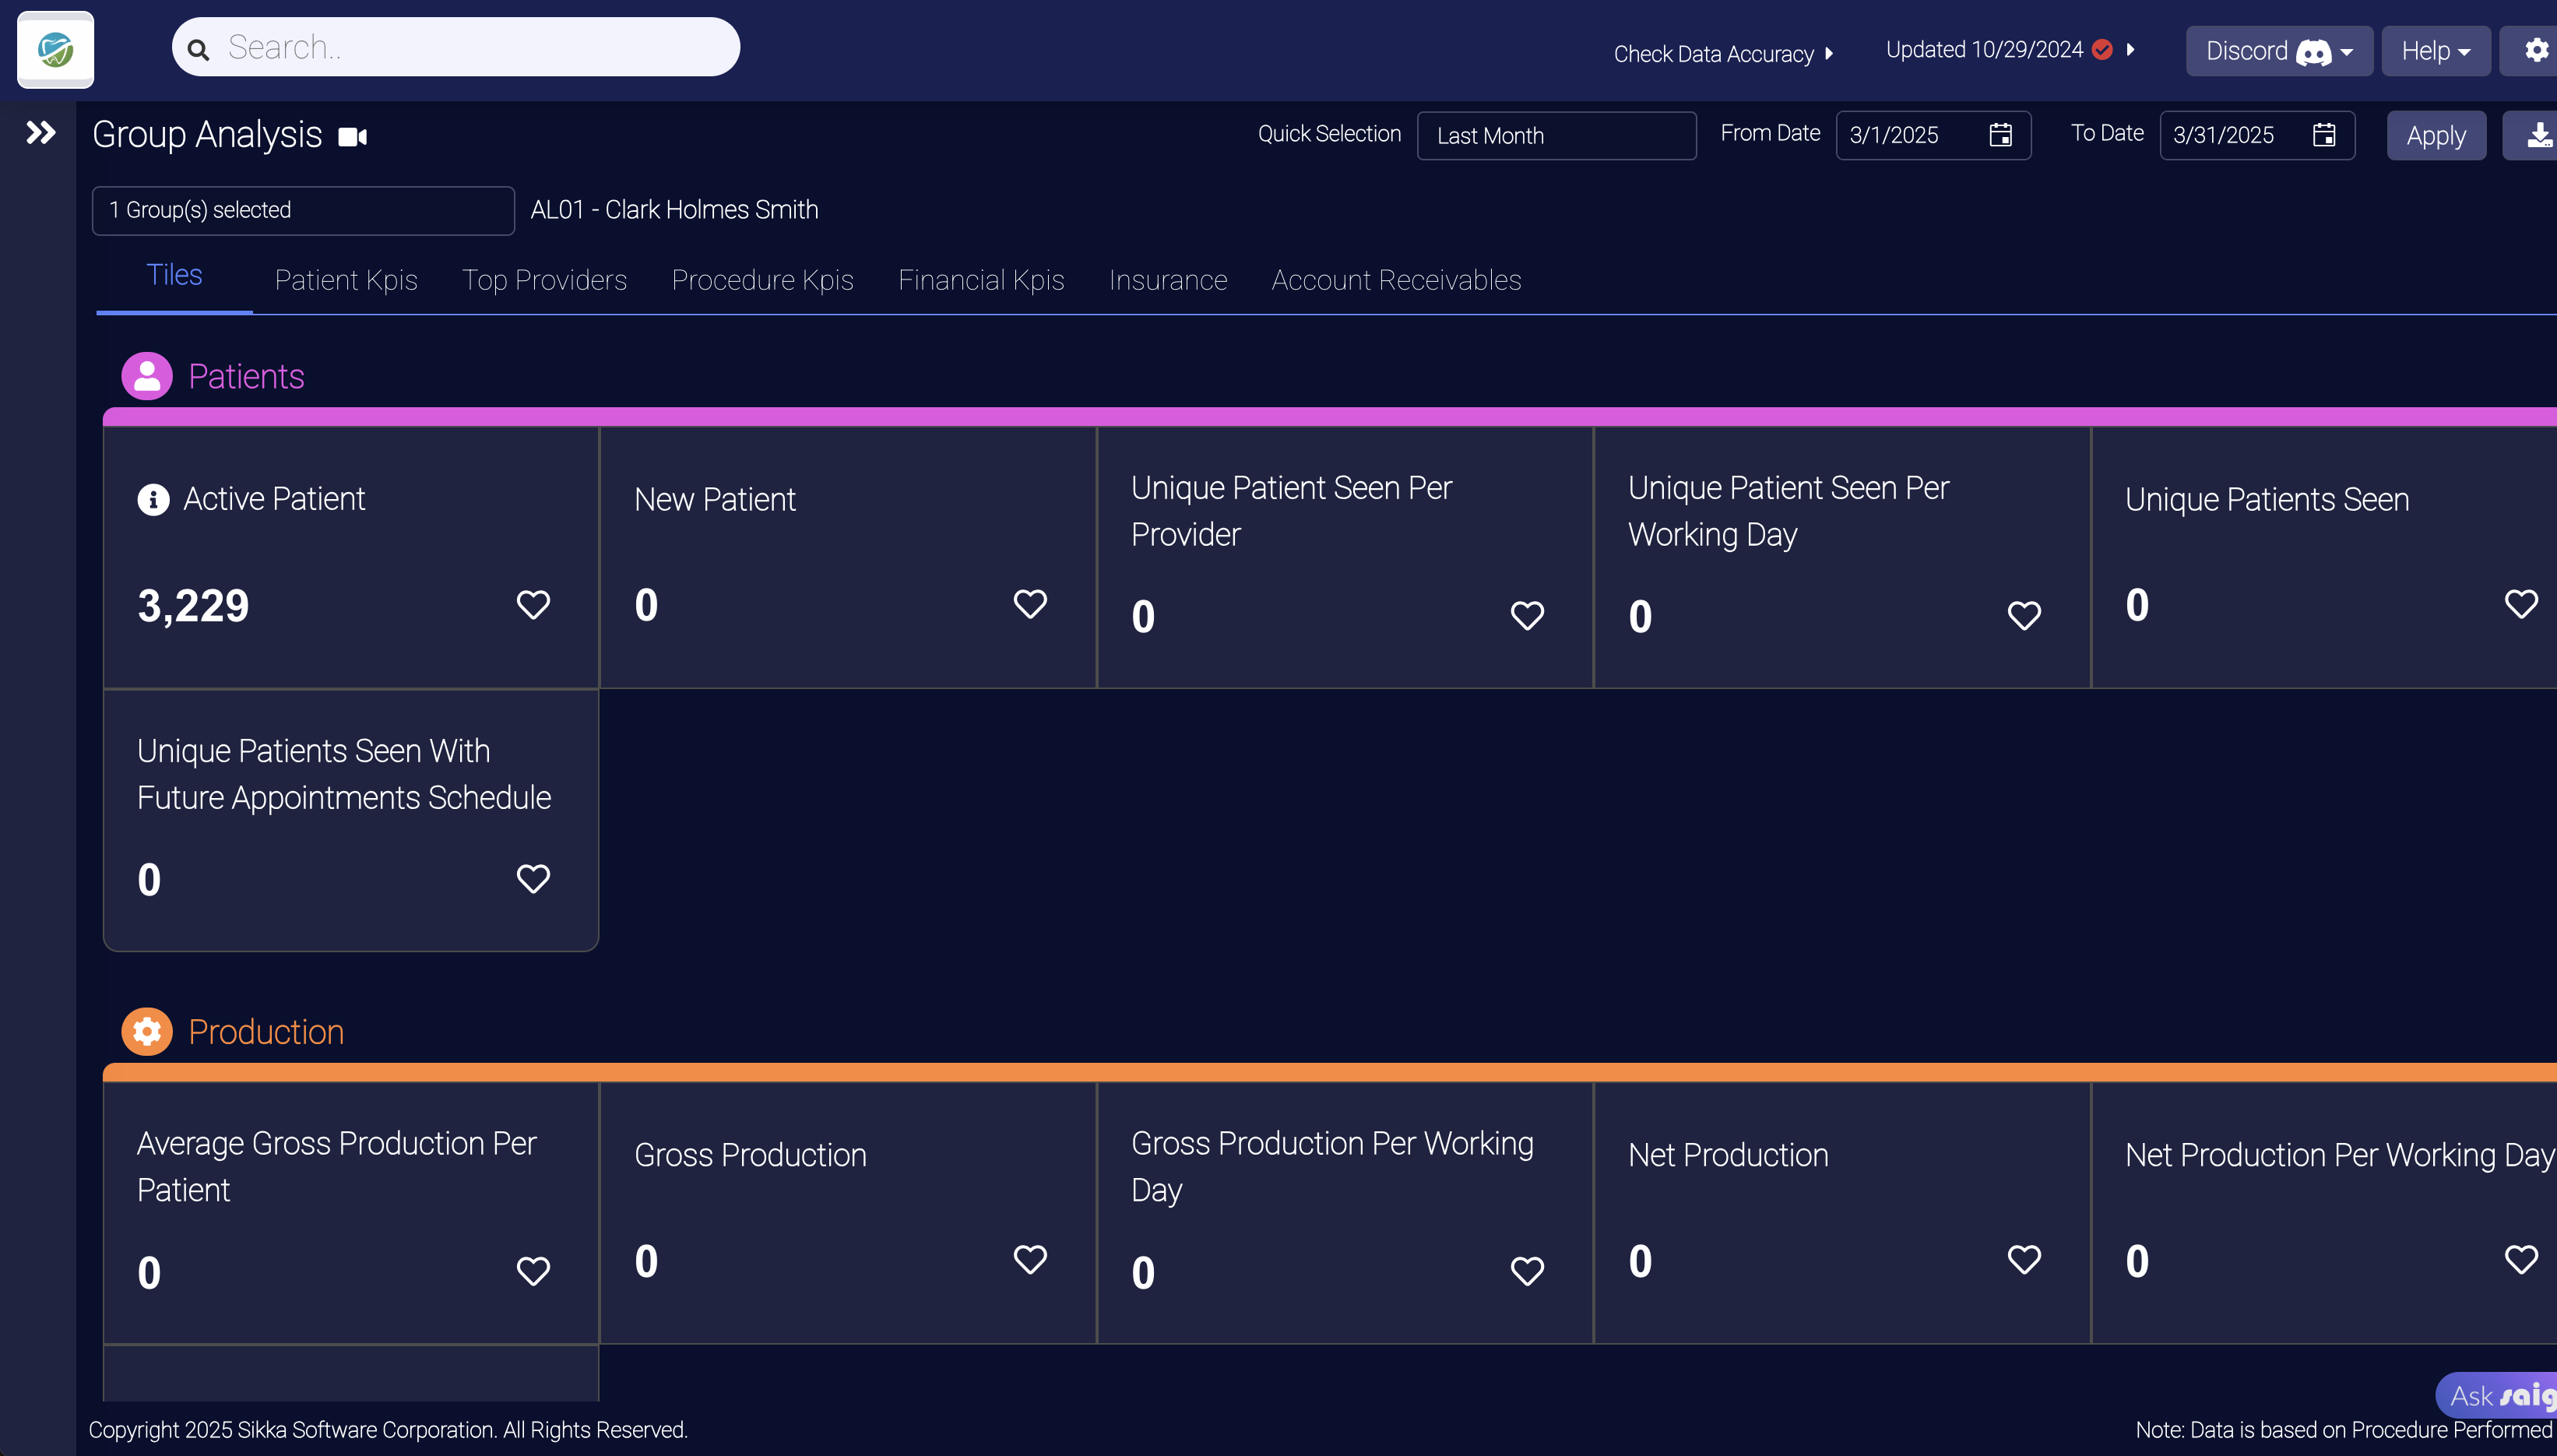
Task: Open the Quick Selection Last Month dropdown
Action: pyautogui.click(x=1555, y=136)
